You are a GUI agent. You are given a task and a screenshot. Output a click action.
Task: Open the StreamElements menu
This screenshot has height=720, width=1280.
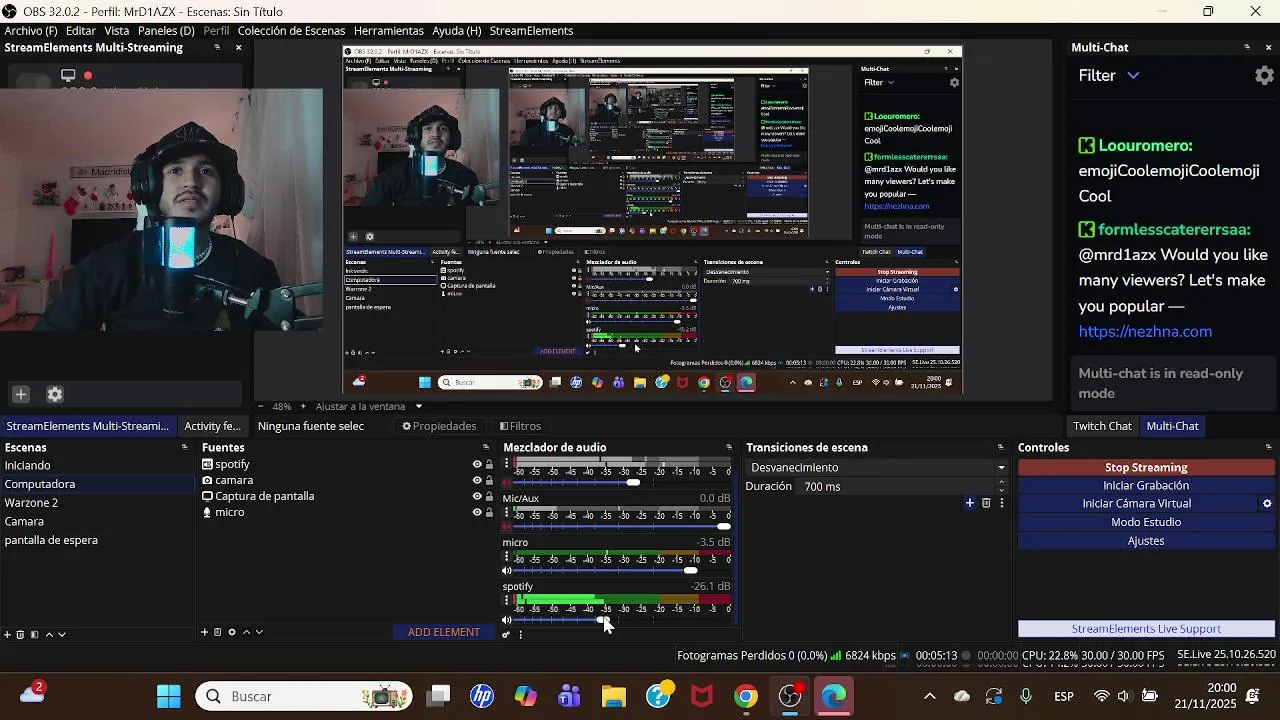531,31
